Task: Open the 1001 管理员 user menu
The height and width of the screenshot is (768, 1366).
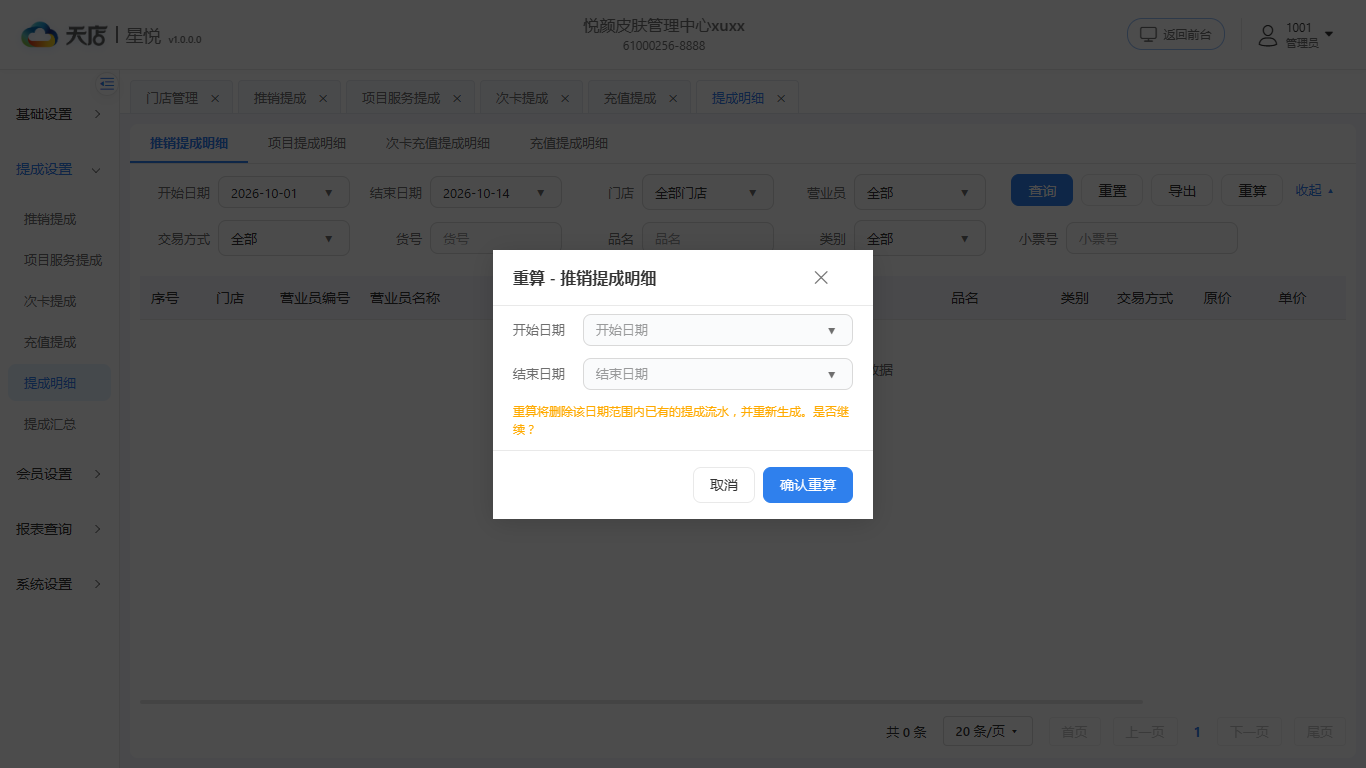Action: [1296, 35]
